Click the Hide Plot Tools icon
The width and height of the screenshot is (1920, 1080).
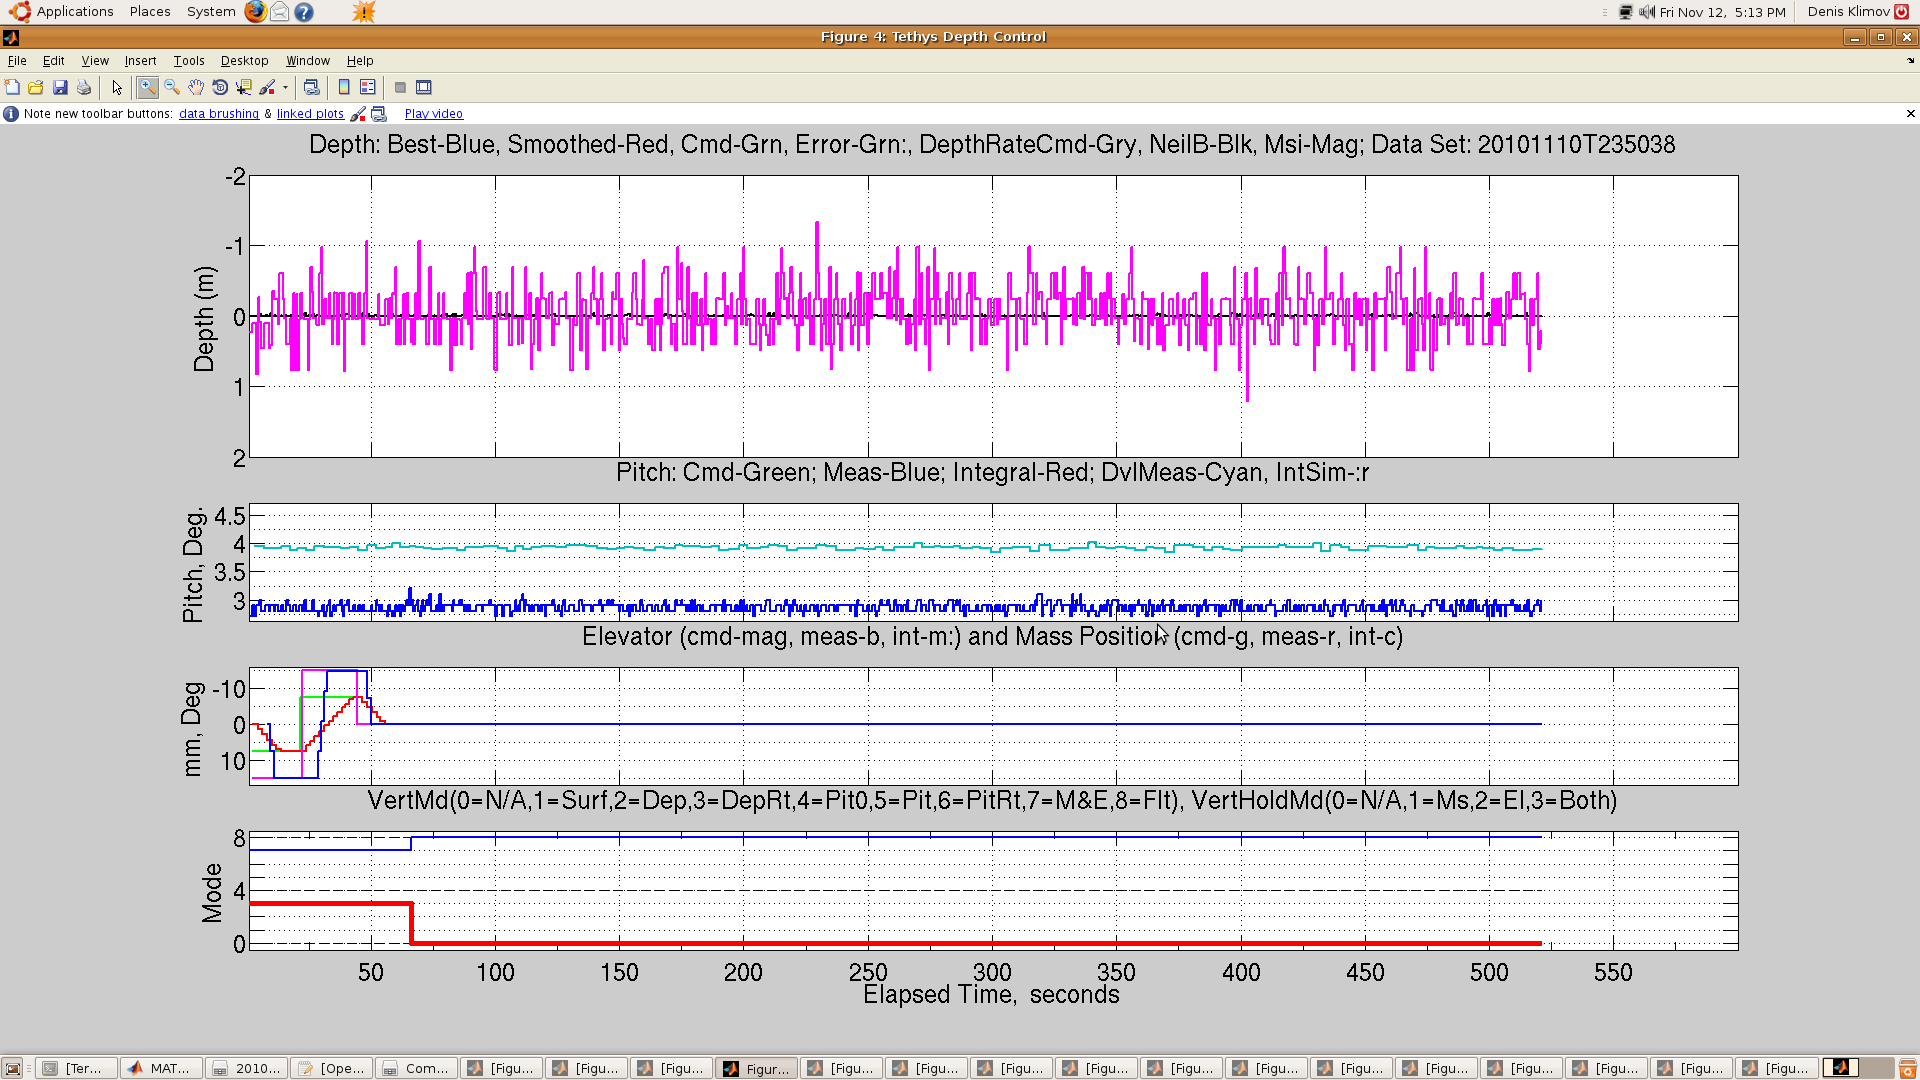400,87
